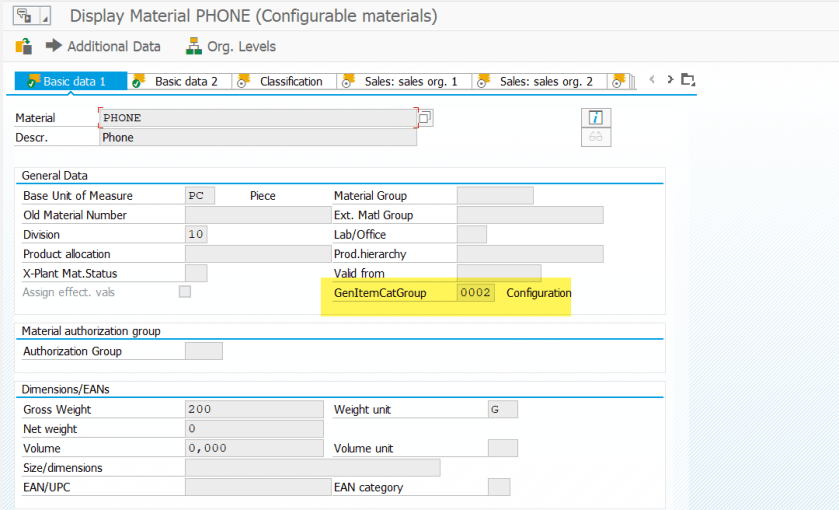839x510 pixels.
Task: Open the Org. Levels dialog
Action: [231, 46]
